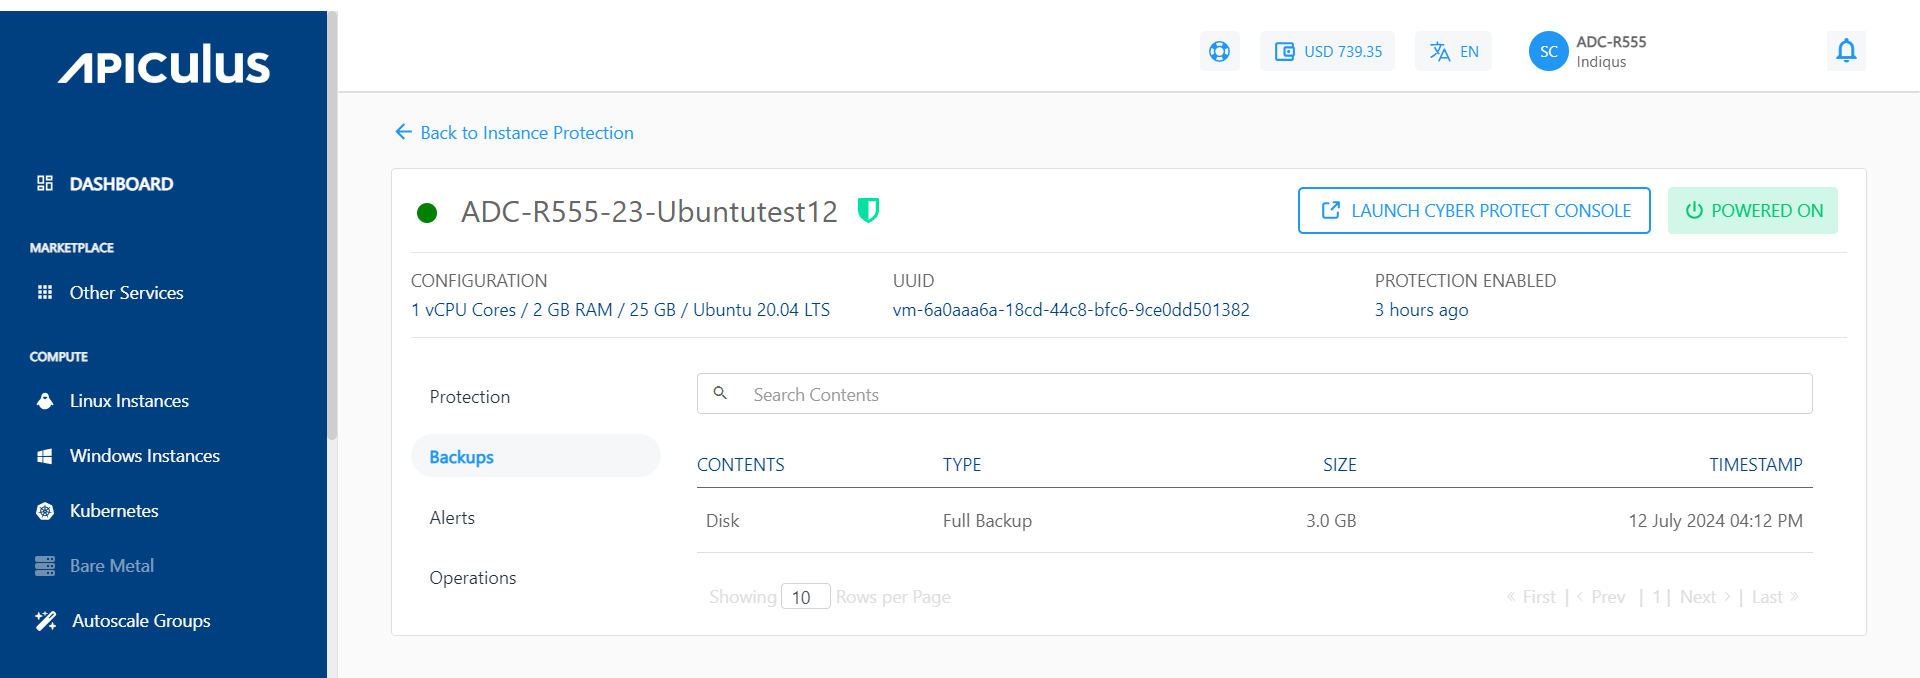Open the SC user avatar
Image resolution: width=1920 pixels, height=678 pixels.
point(1548,51)
